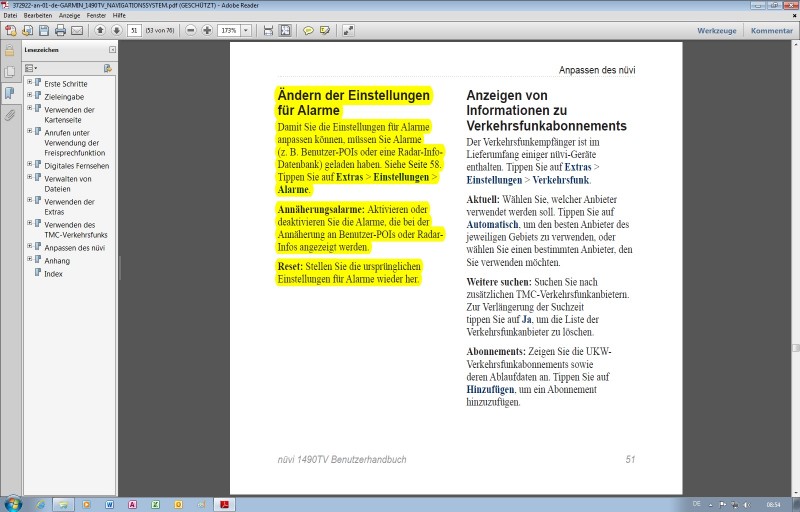Expand the 'Erste Schritte' bookmark

click(29, 82)
